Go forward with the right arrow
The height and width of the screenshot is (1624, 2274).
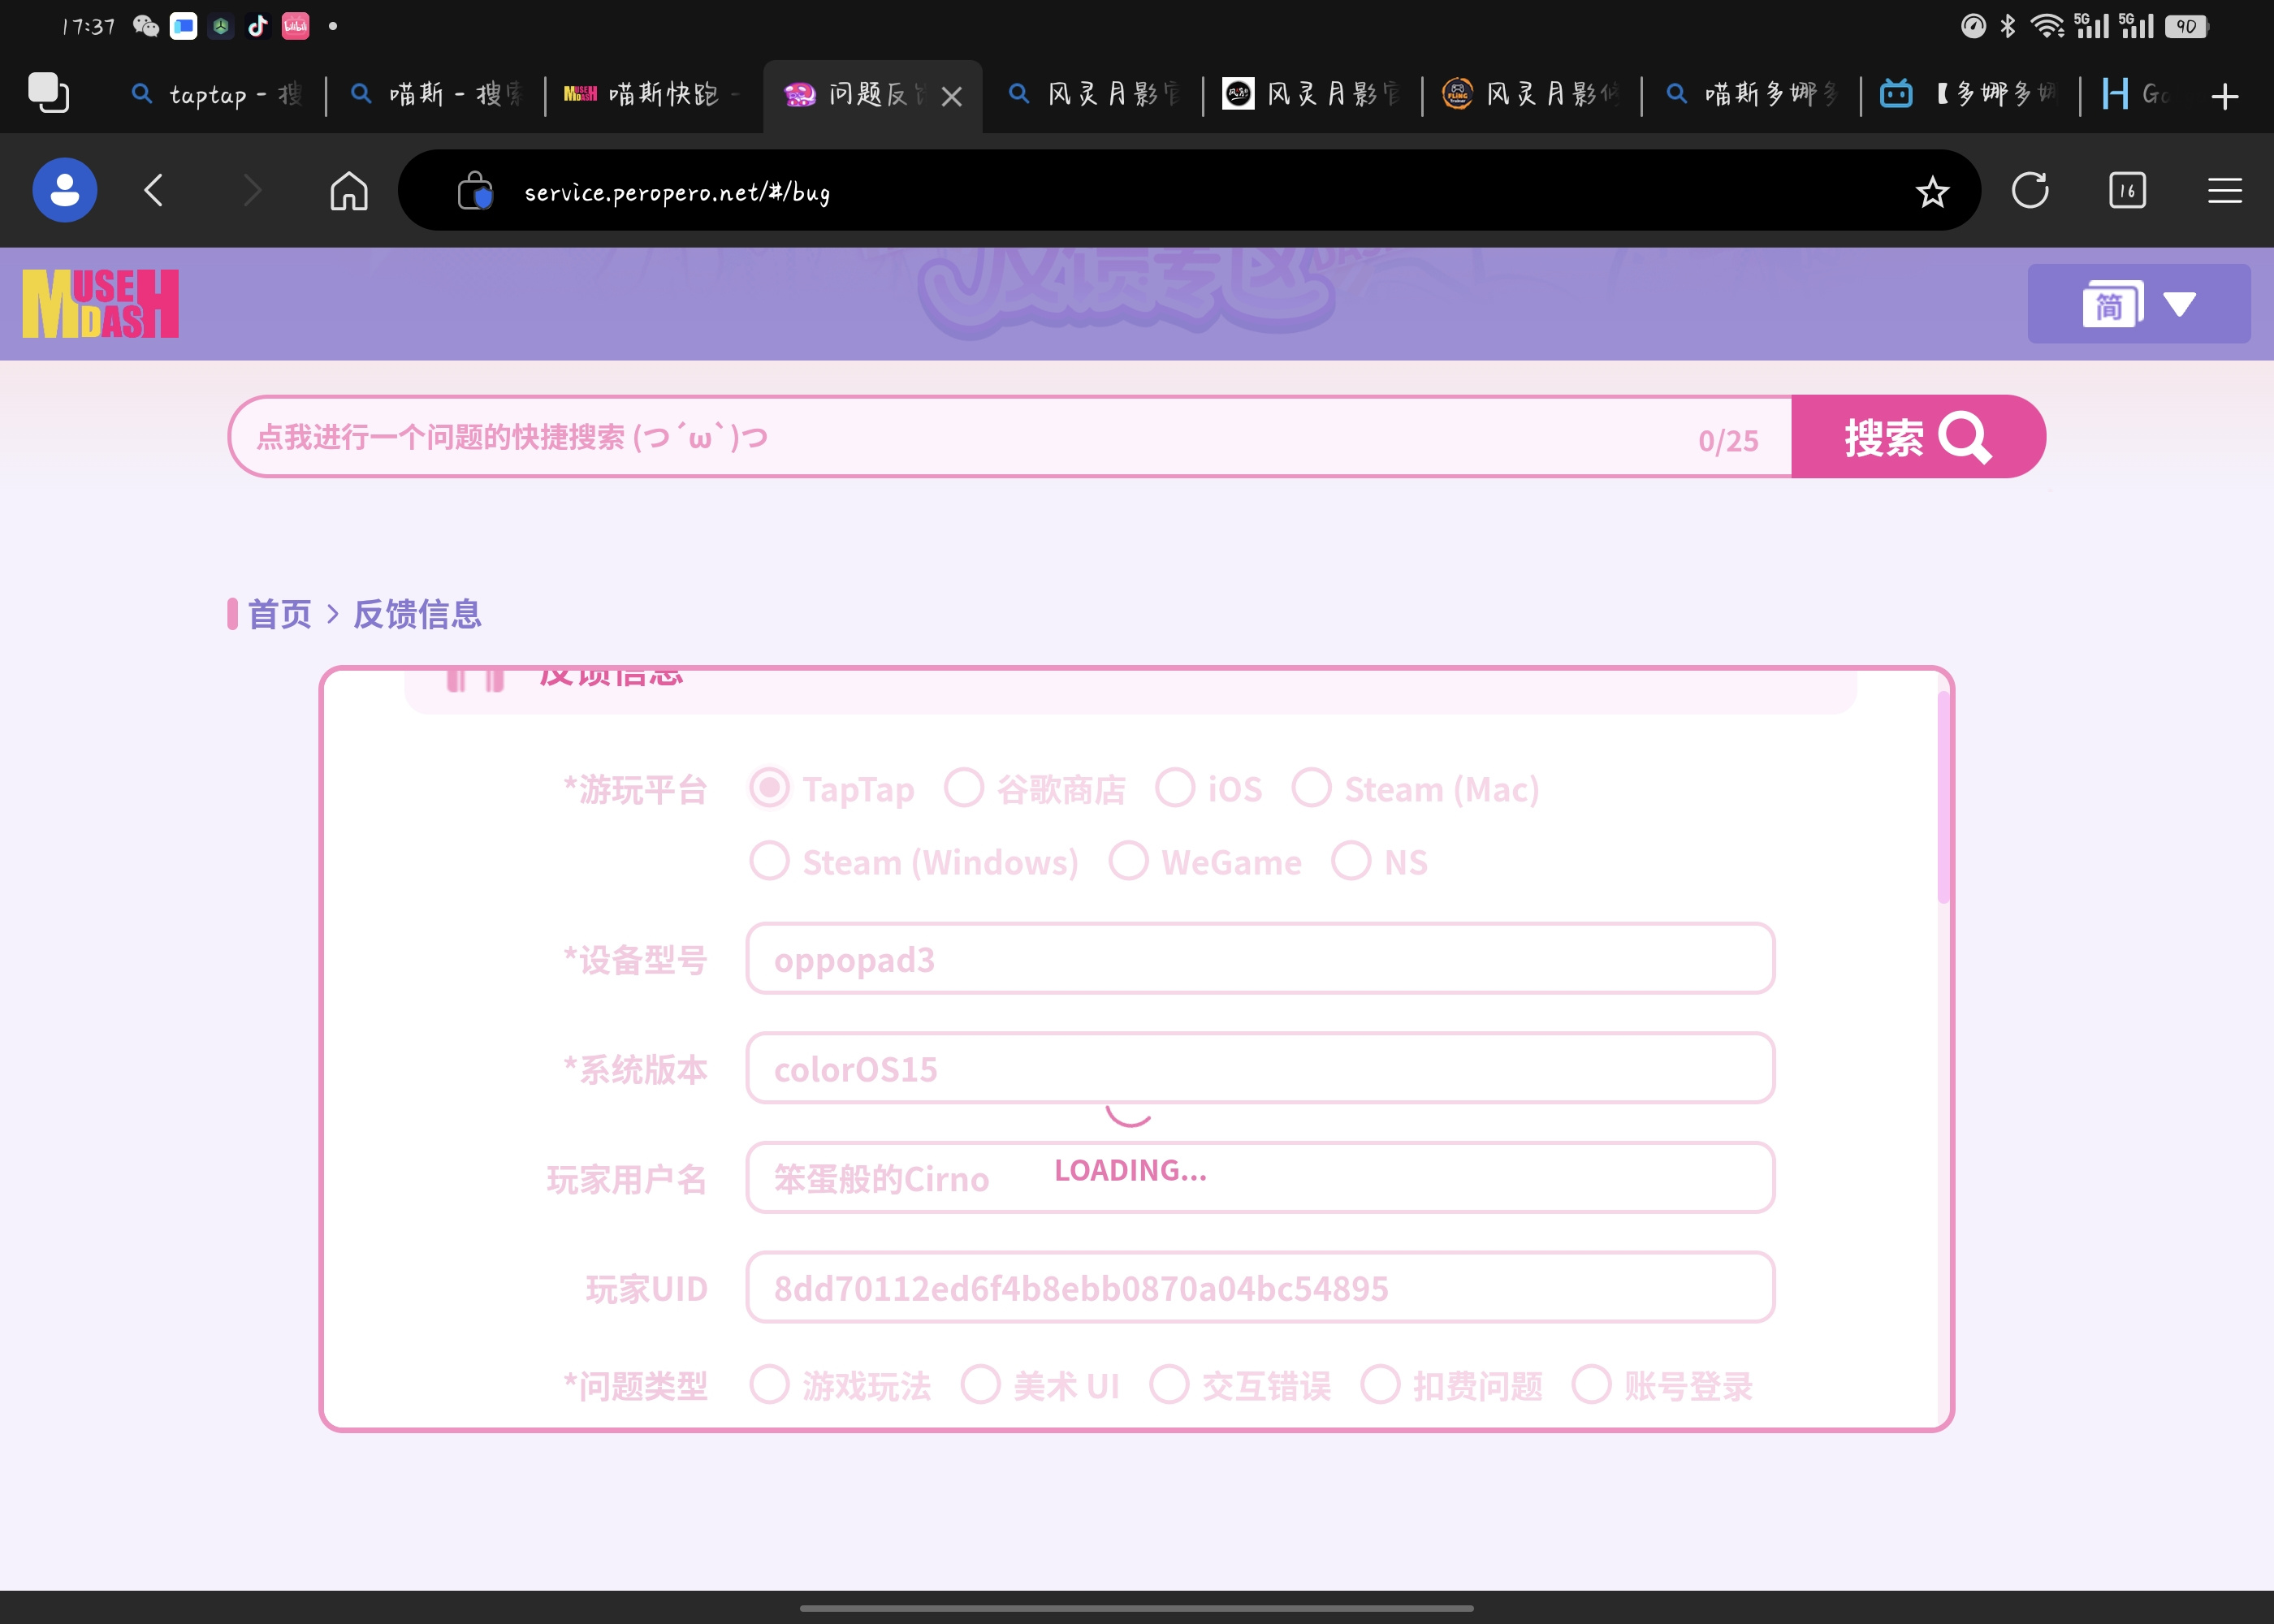coord(252,190)
